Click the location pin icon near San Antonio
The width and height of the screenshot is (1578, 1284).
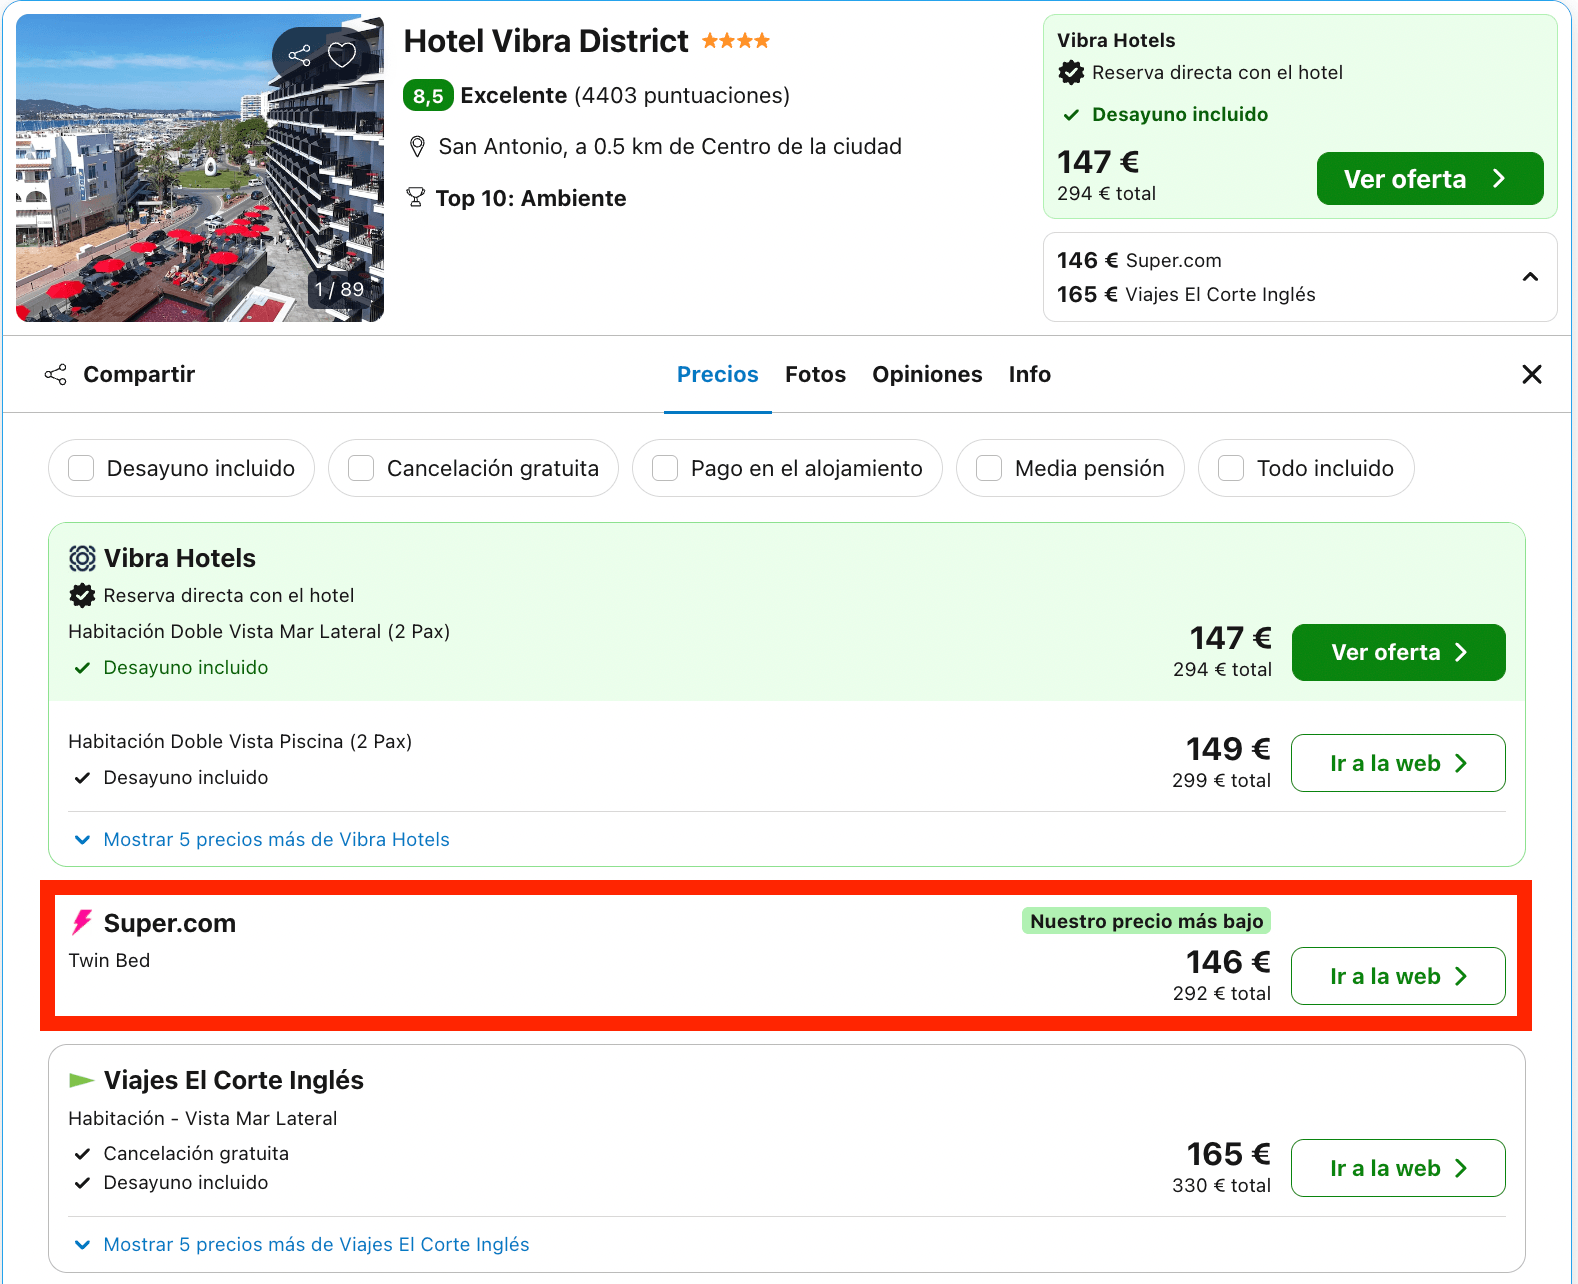(418, 147)
